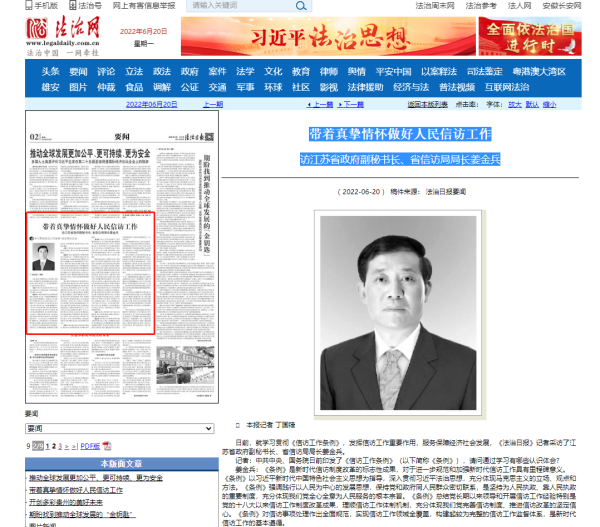600x527 pixels.
Task: Click the 全面依法治国进行时 banner
Action: click(x=530, y=36)
